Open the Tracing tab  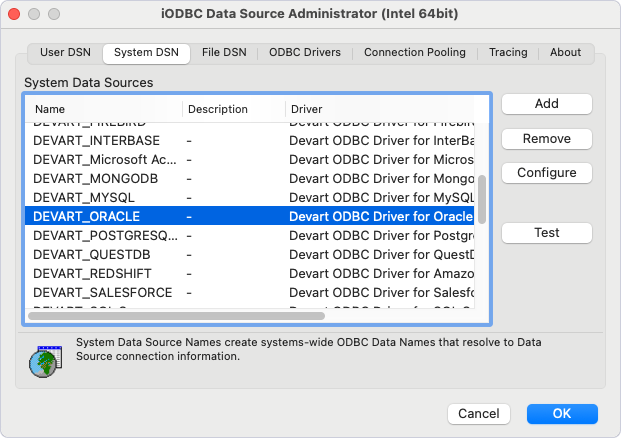[509, 53]
